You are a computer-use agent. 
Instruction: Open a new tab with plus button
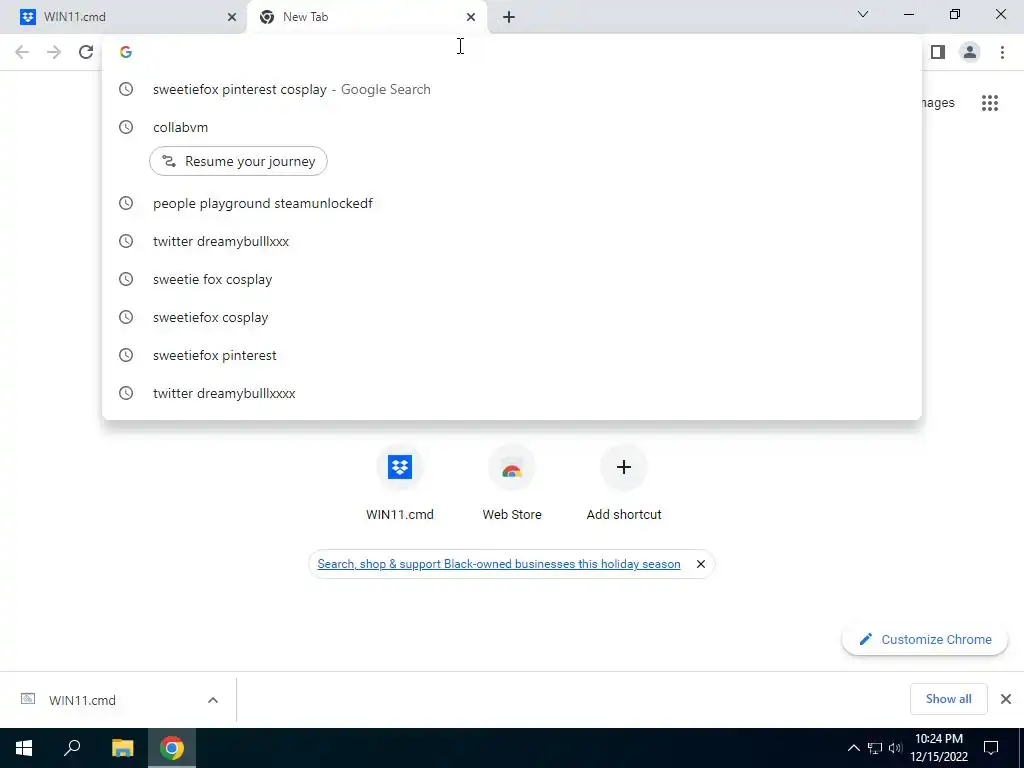pos(509,17)
